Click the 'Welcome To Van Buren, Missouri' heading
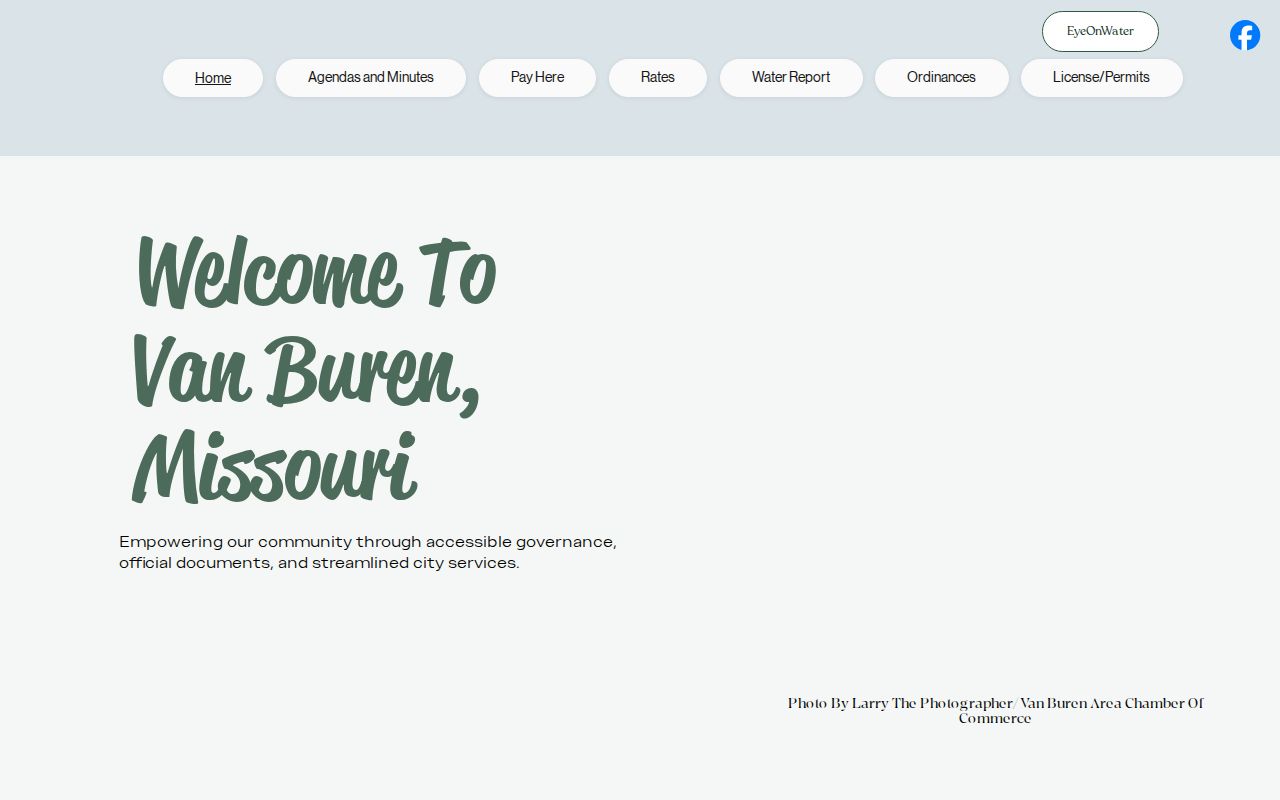The image size is (1280, 800). point(314,368)
